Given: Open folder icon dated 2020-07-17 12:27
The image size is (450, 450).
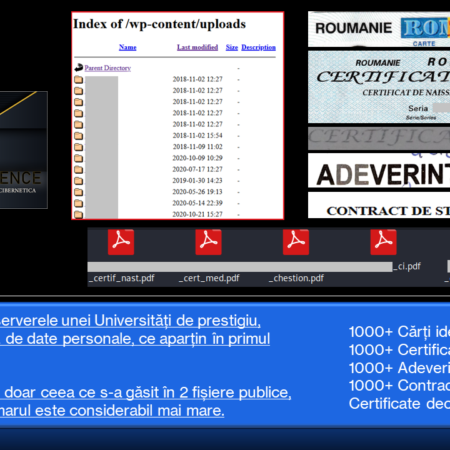Looking at the screenshot, I should [79, 170].
